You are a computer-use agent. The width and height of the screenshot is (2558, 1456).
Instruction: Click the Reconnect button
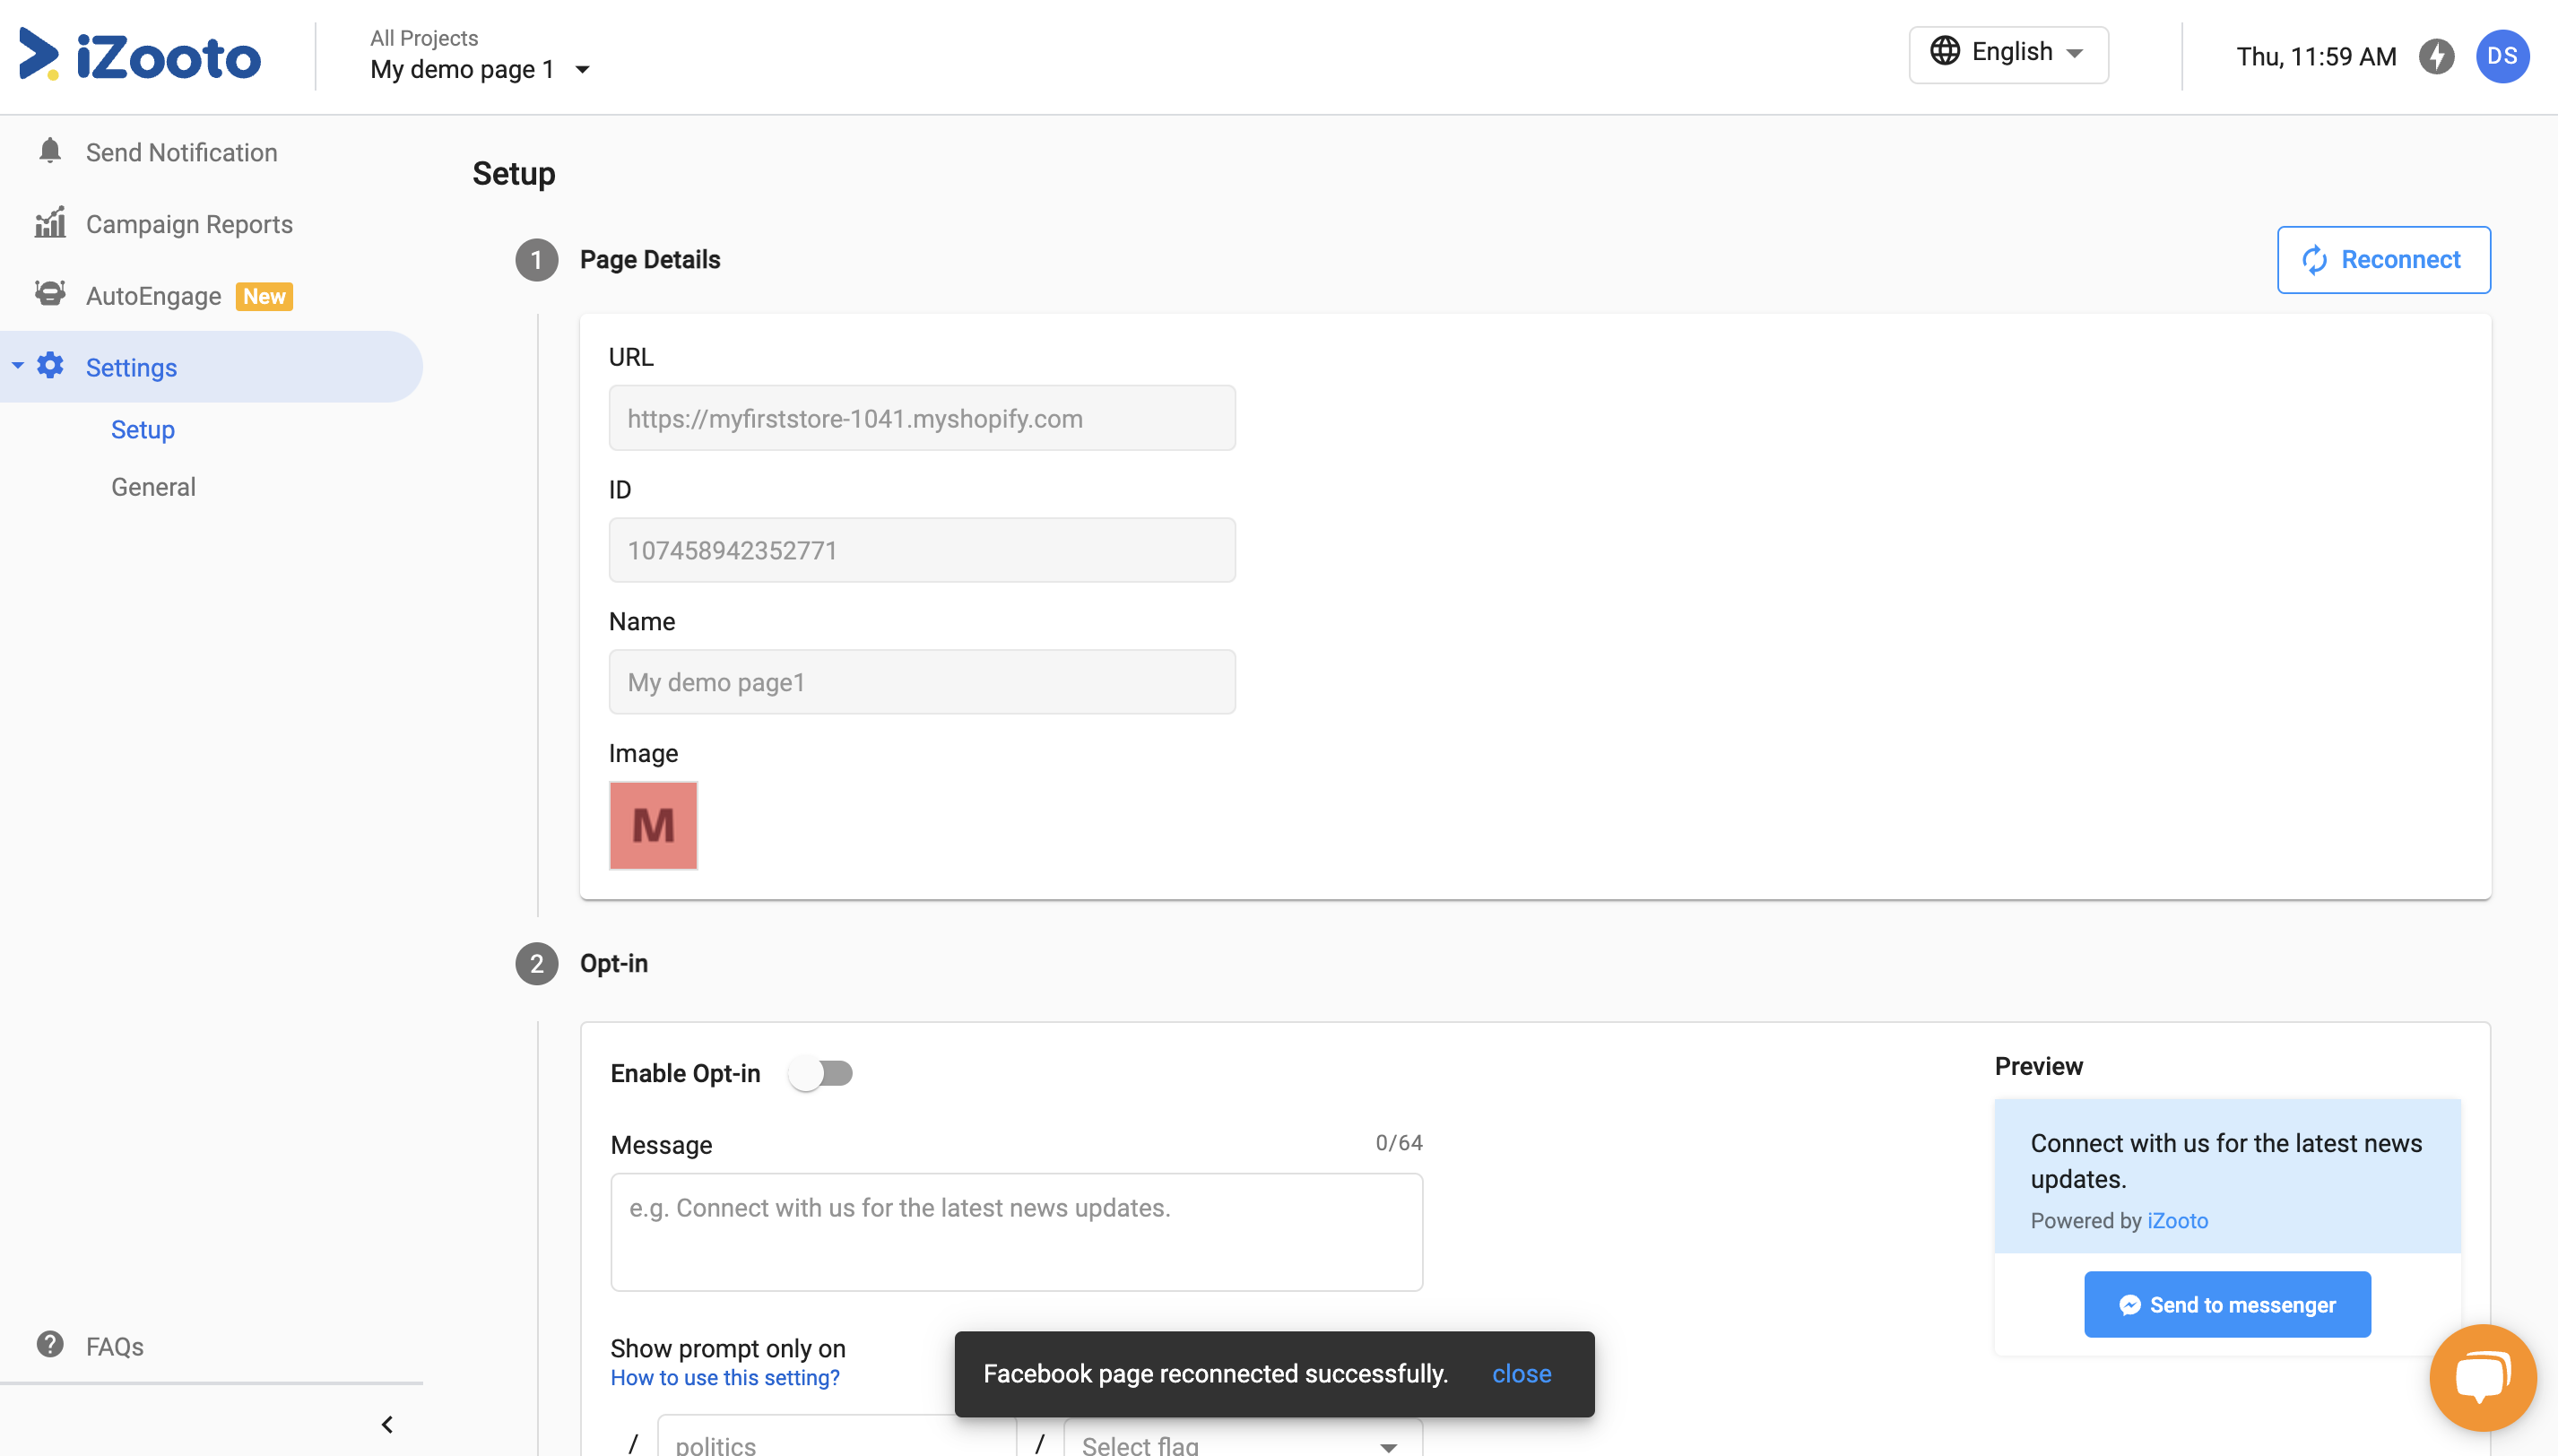tap(2383, 260)
